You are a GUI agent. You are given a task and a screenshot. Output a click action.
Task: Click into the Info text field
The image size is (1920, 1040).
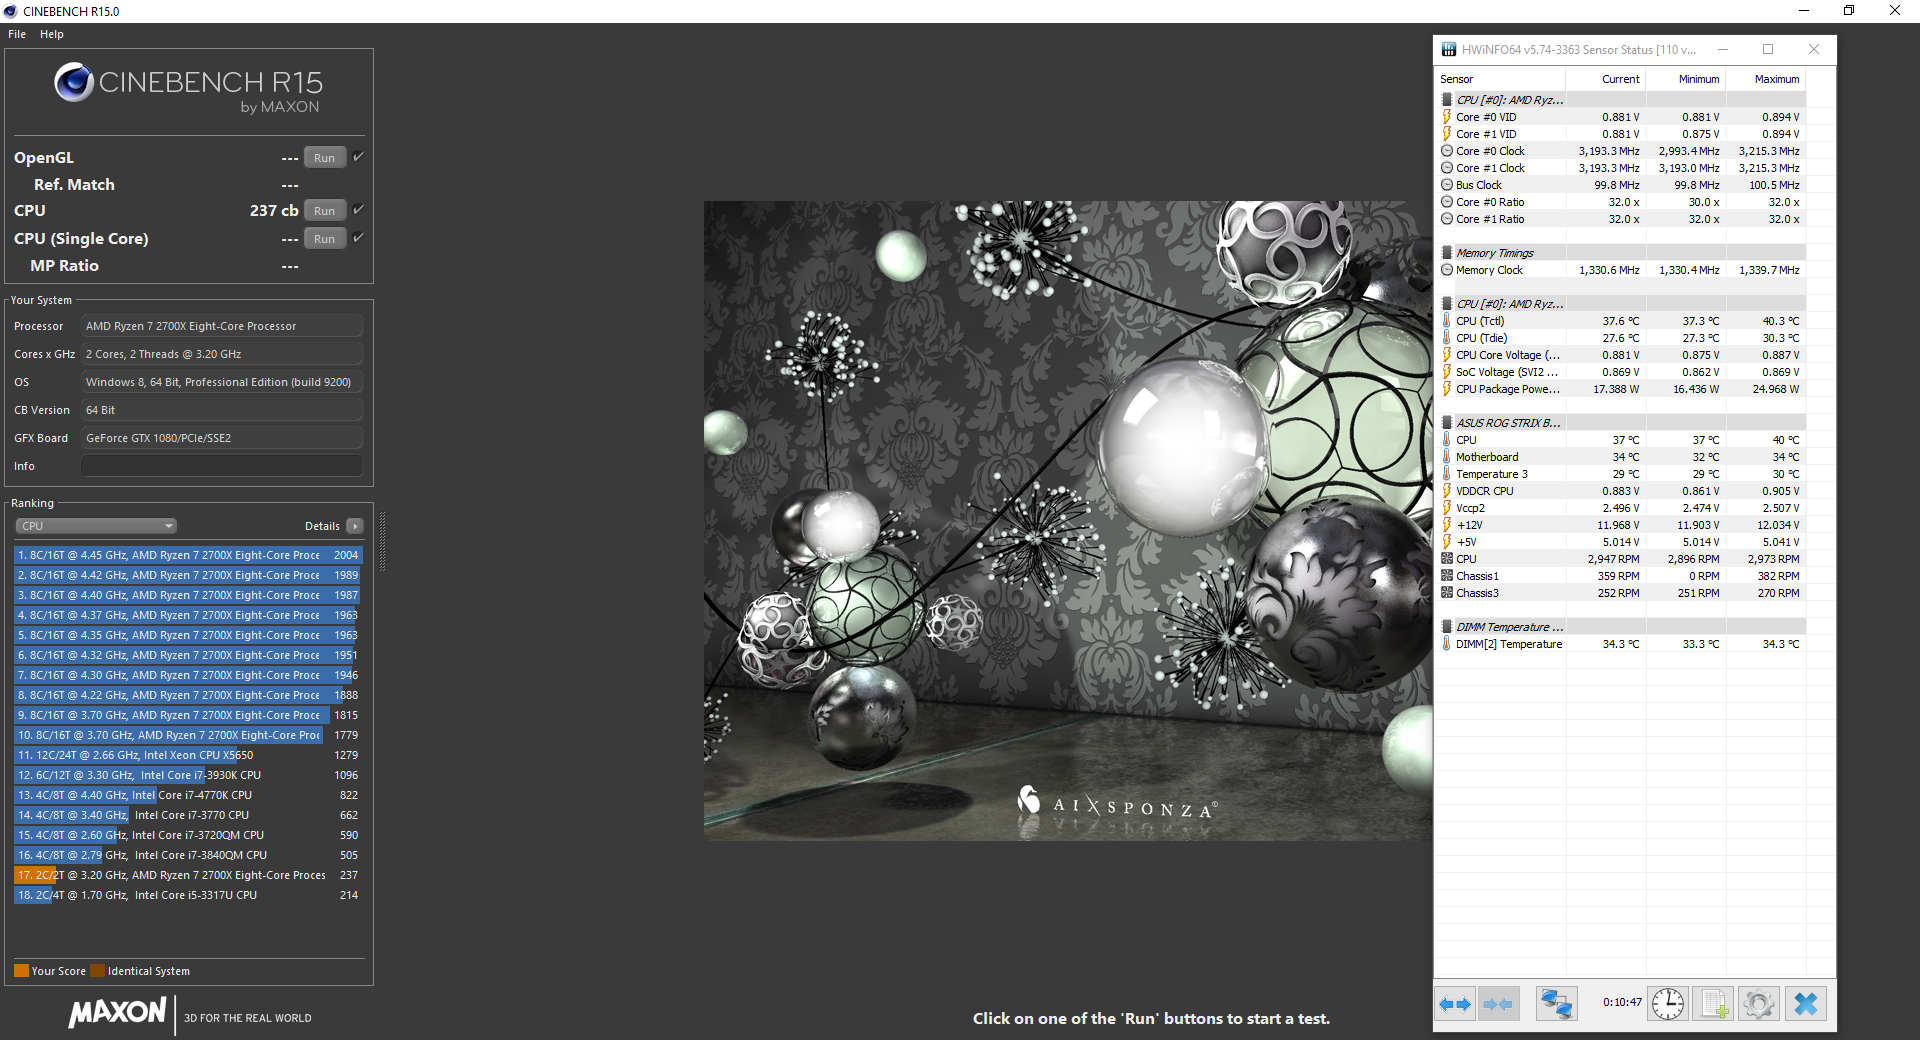pos(222,466)
